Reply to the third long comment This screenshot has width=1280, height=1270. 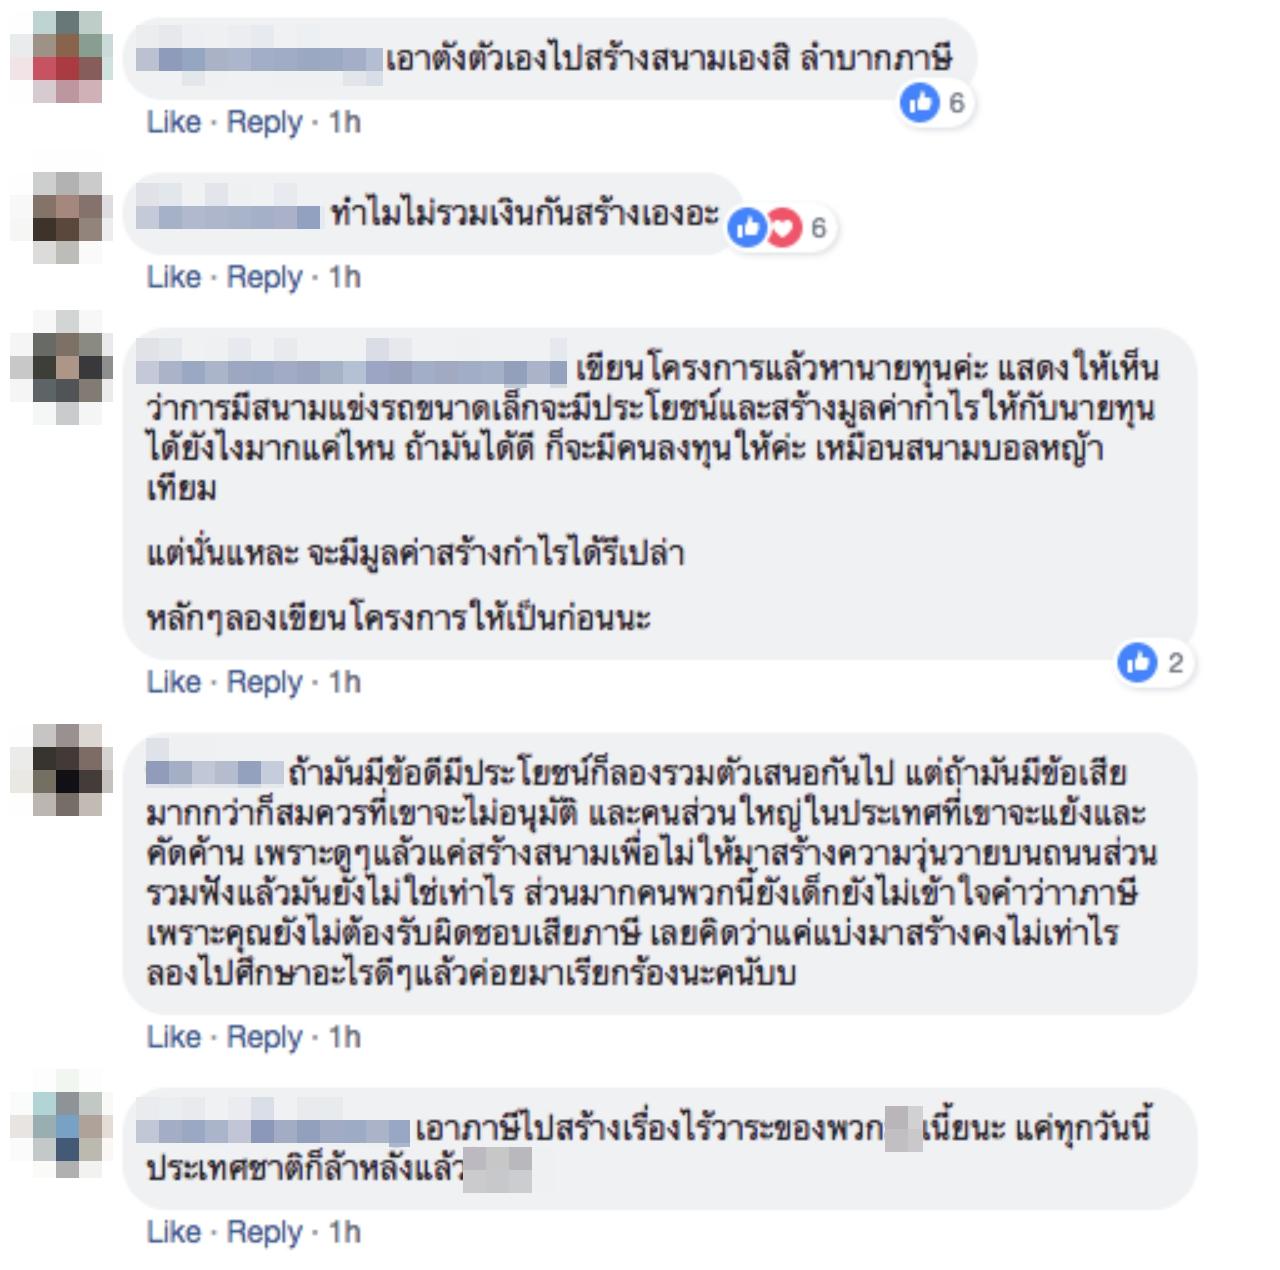pyautogui.click(x=264, y=683)
